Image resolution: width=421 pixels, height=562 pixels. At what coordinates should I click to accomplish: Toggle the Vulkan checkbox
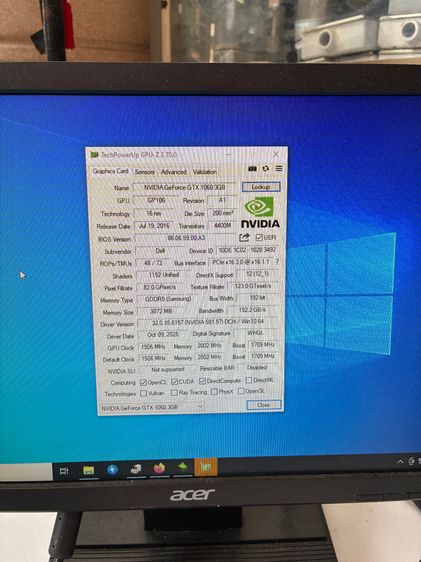(143, 393)
